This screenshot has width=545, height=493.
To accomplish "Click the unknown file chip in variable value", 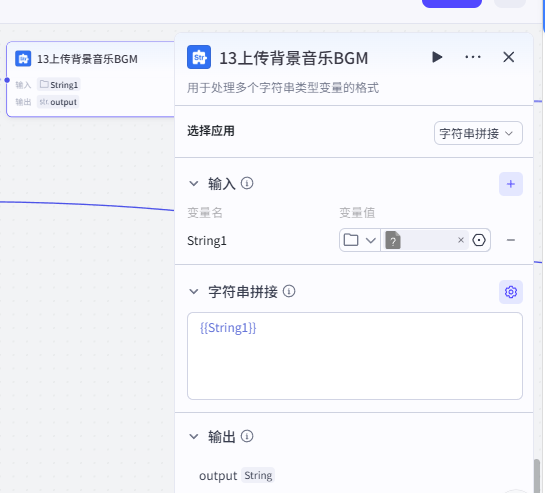I will [393, 240].
